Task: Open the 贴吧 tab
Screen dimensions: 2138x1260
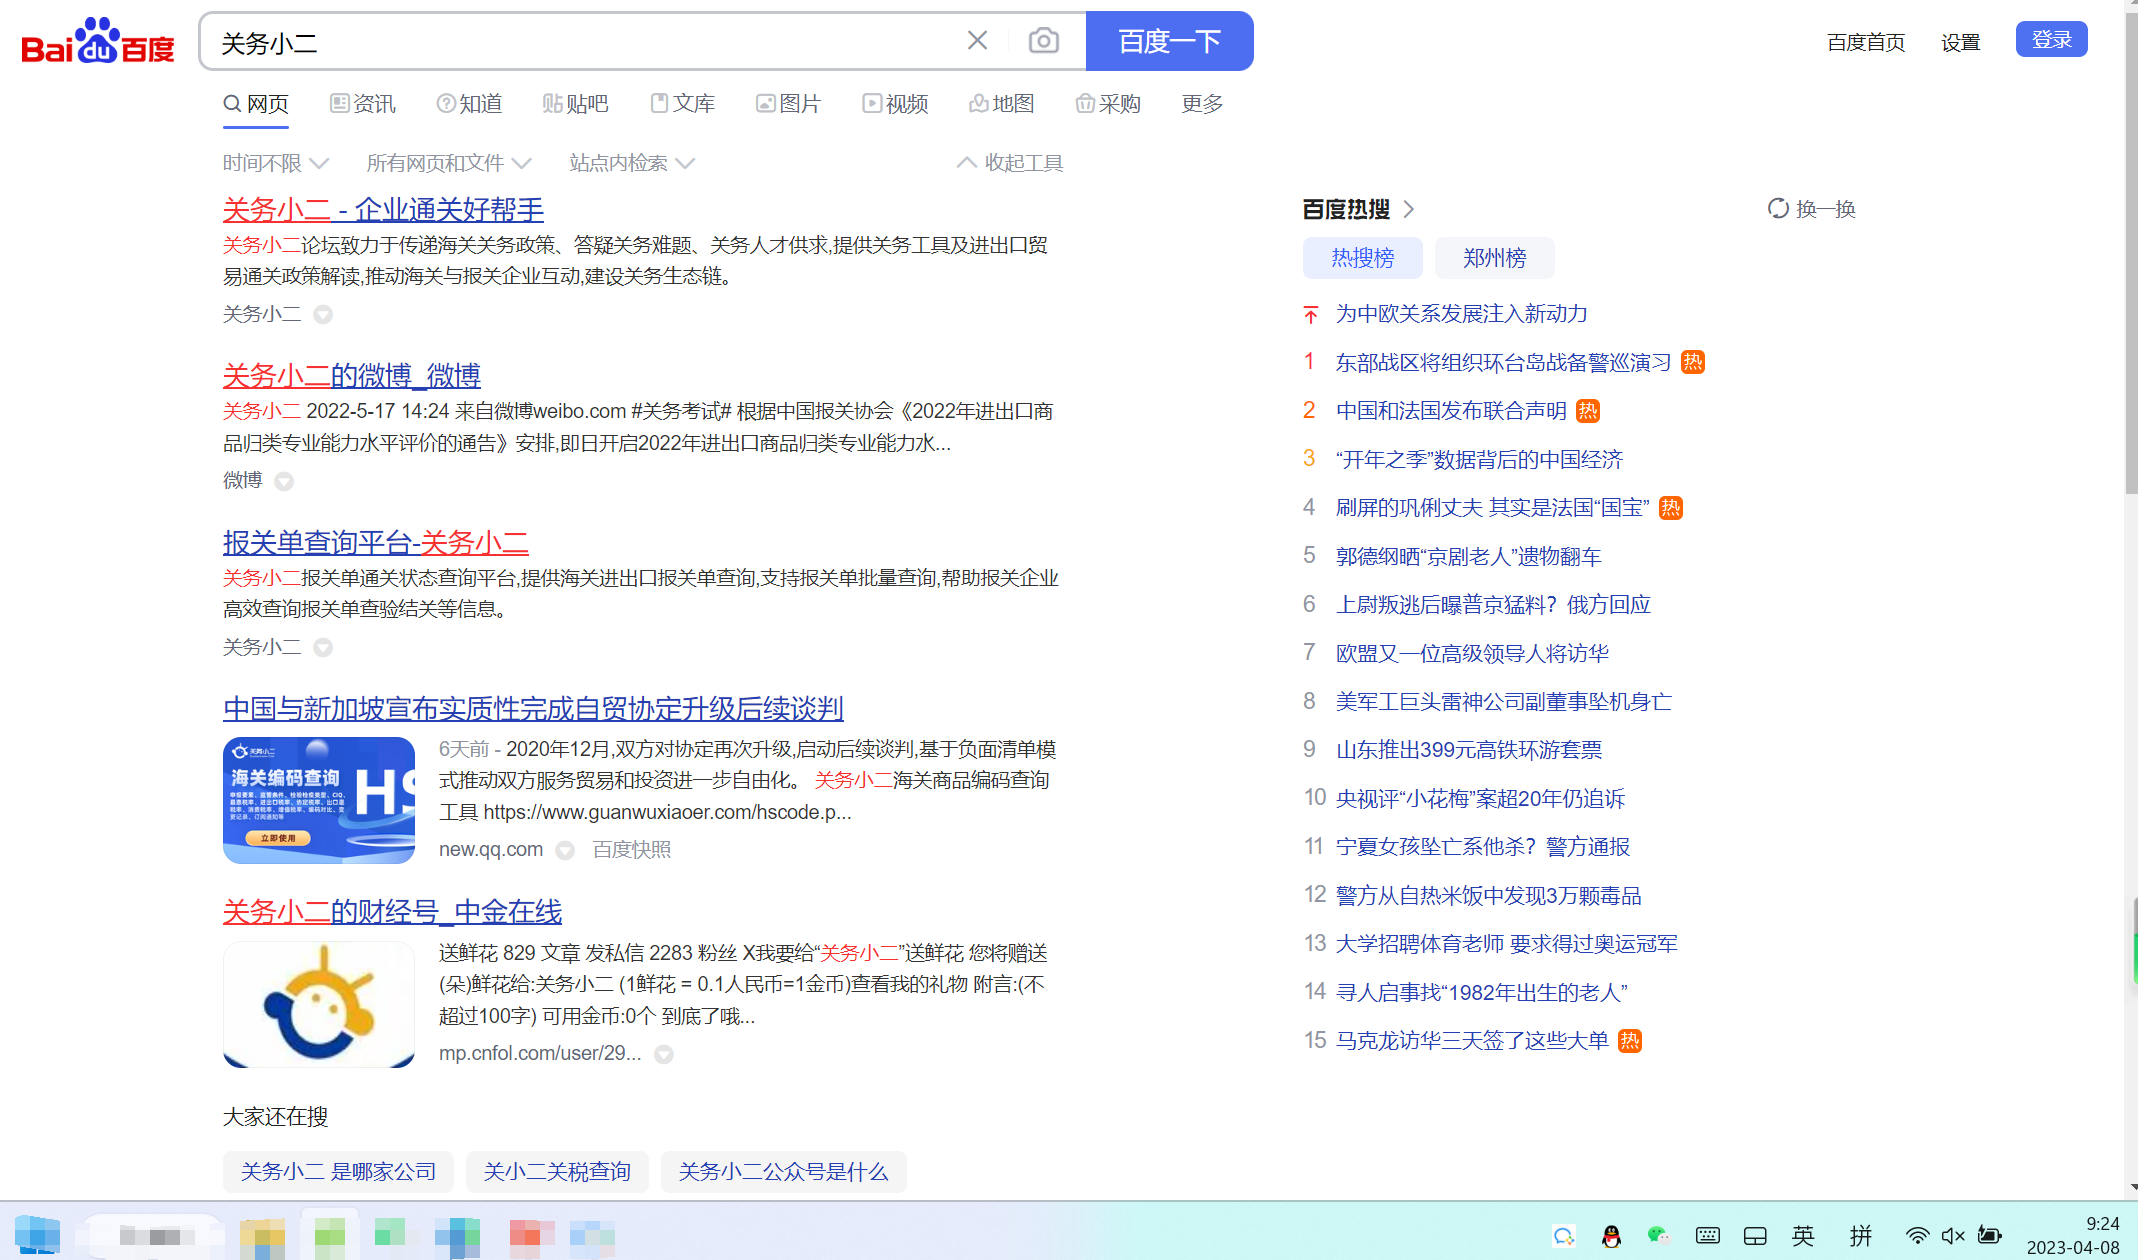Action: tap(575, 104)
